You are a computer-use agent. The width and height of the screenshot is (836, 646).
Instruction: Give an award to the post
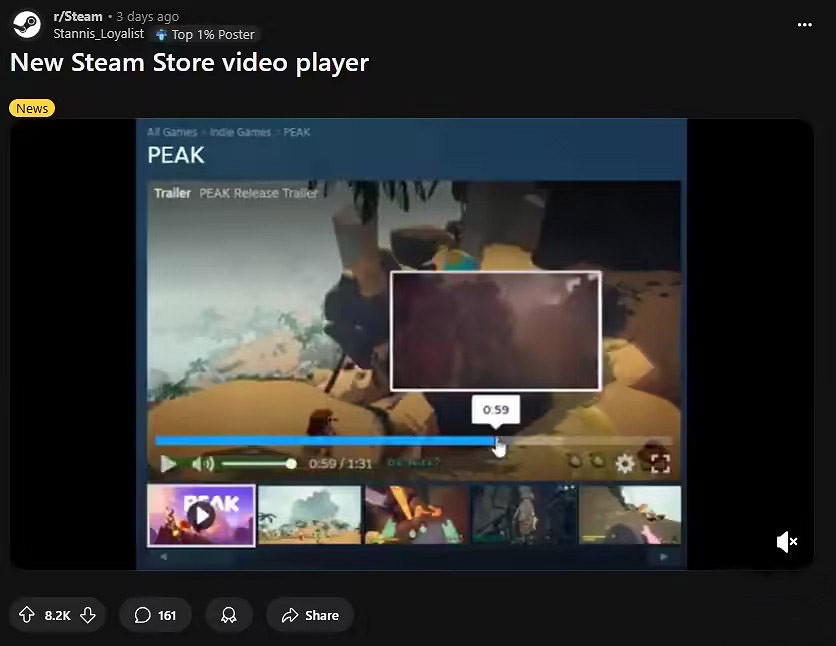[x=228, y=615]
